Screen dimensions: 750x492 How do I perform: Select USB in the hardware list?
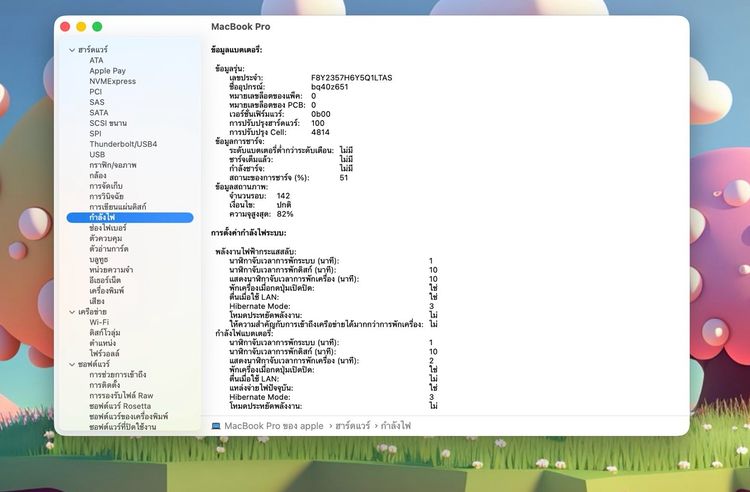tap(97, 154)
